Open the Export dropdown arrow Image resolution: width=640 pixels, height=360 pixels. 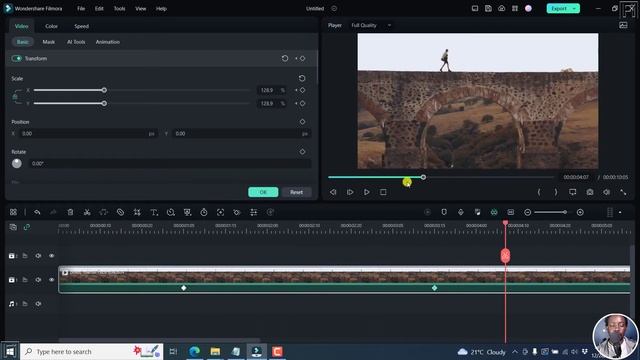[574, 8]
